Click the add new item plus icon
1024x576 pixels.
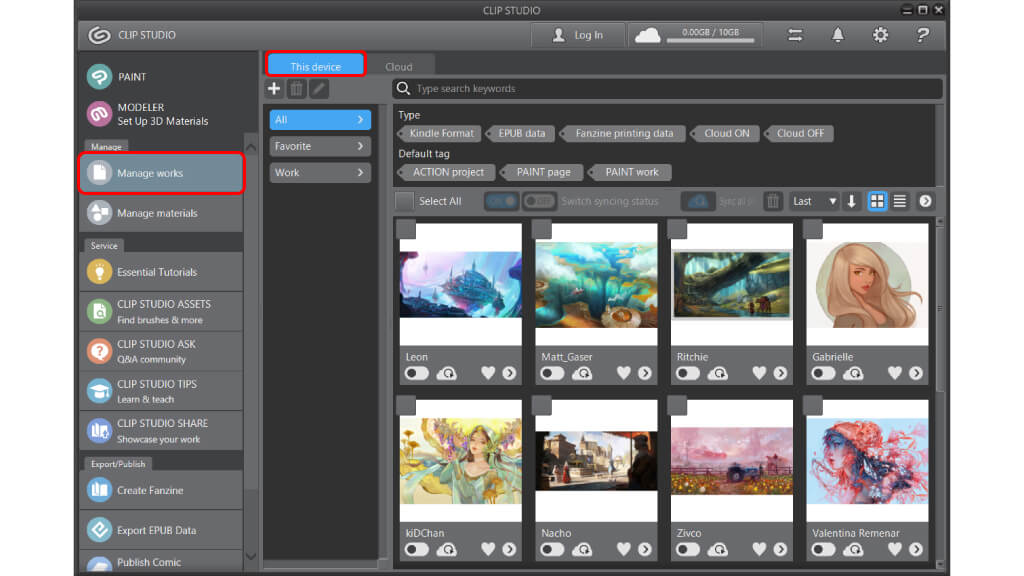click(x=275, y=89)
